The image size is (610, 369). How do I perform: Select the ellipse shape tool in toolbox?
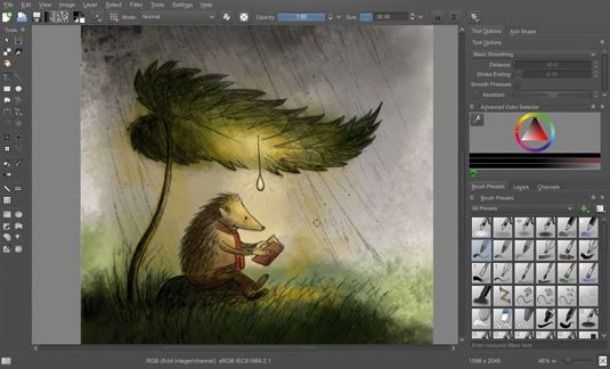pos(18,89)
